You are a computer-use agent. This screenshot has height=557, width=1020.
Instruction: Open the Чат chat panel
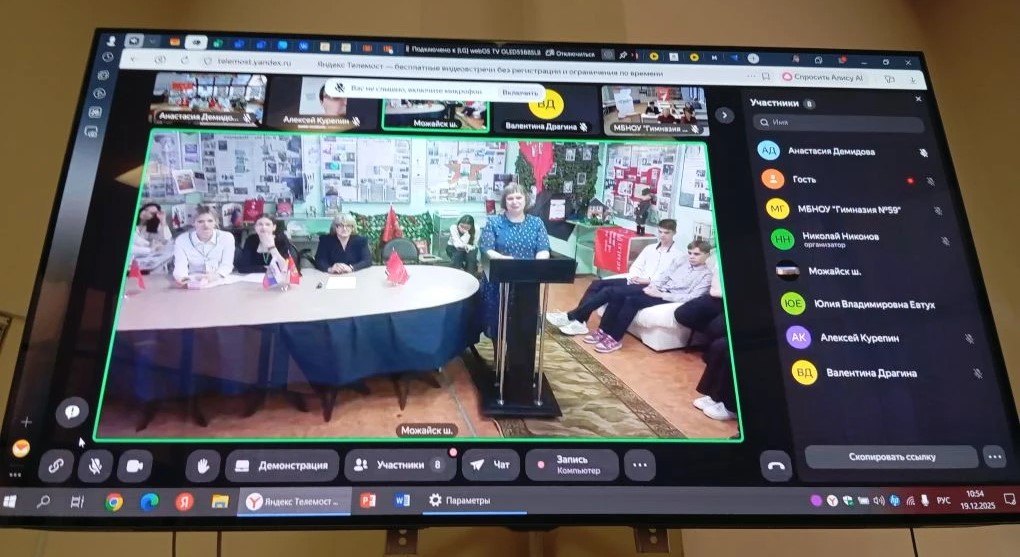pyautogui.click(x=491, y=465)
